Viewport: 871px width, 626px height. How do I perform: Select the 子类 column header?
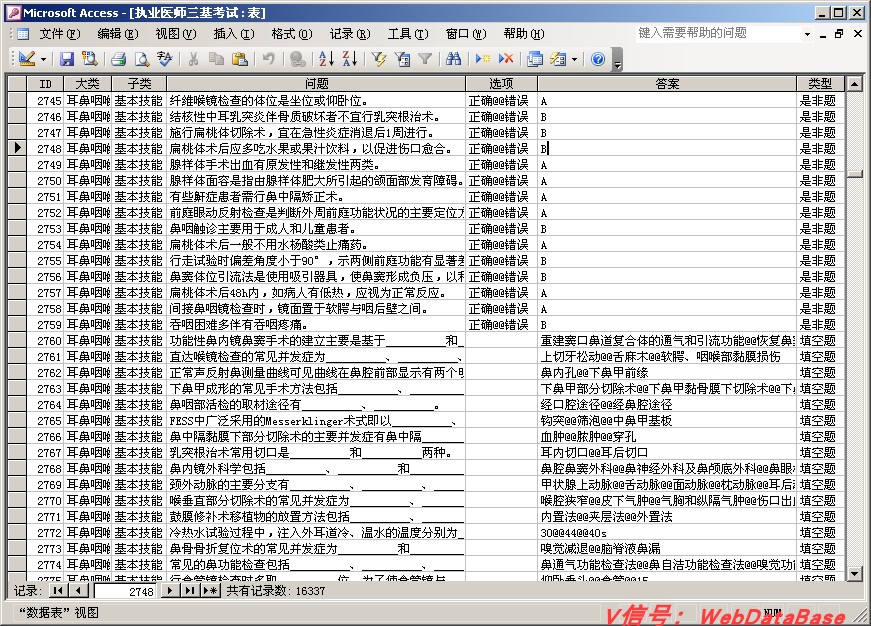tap(139, 83)
